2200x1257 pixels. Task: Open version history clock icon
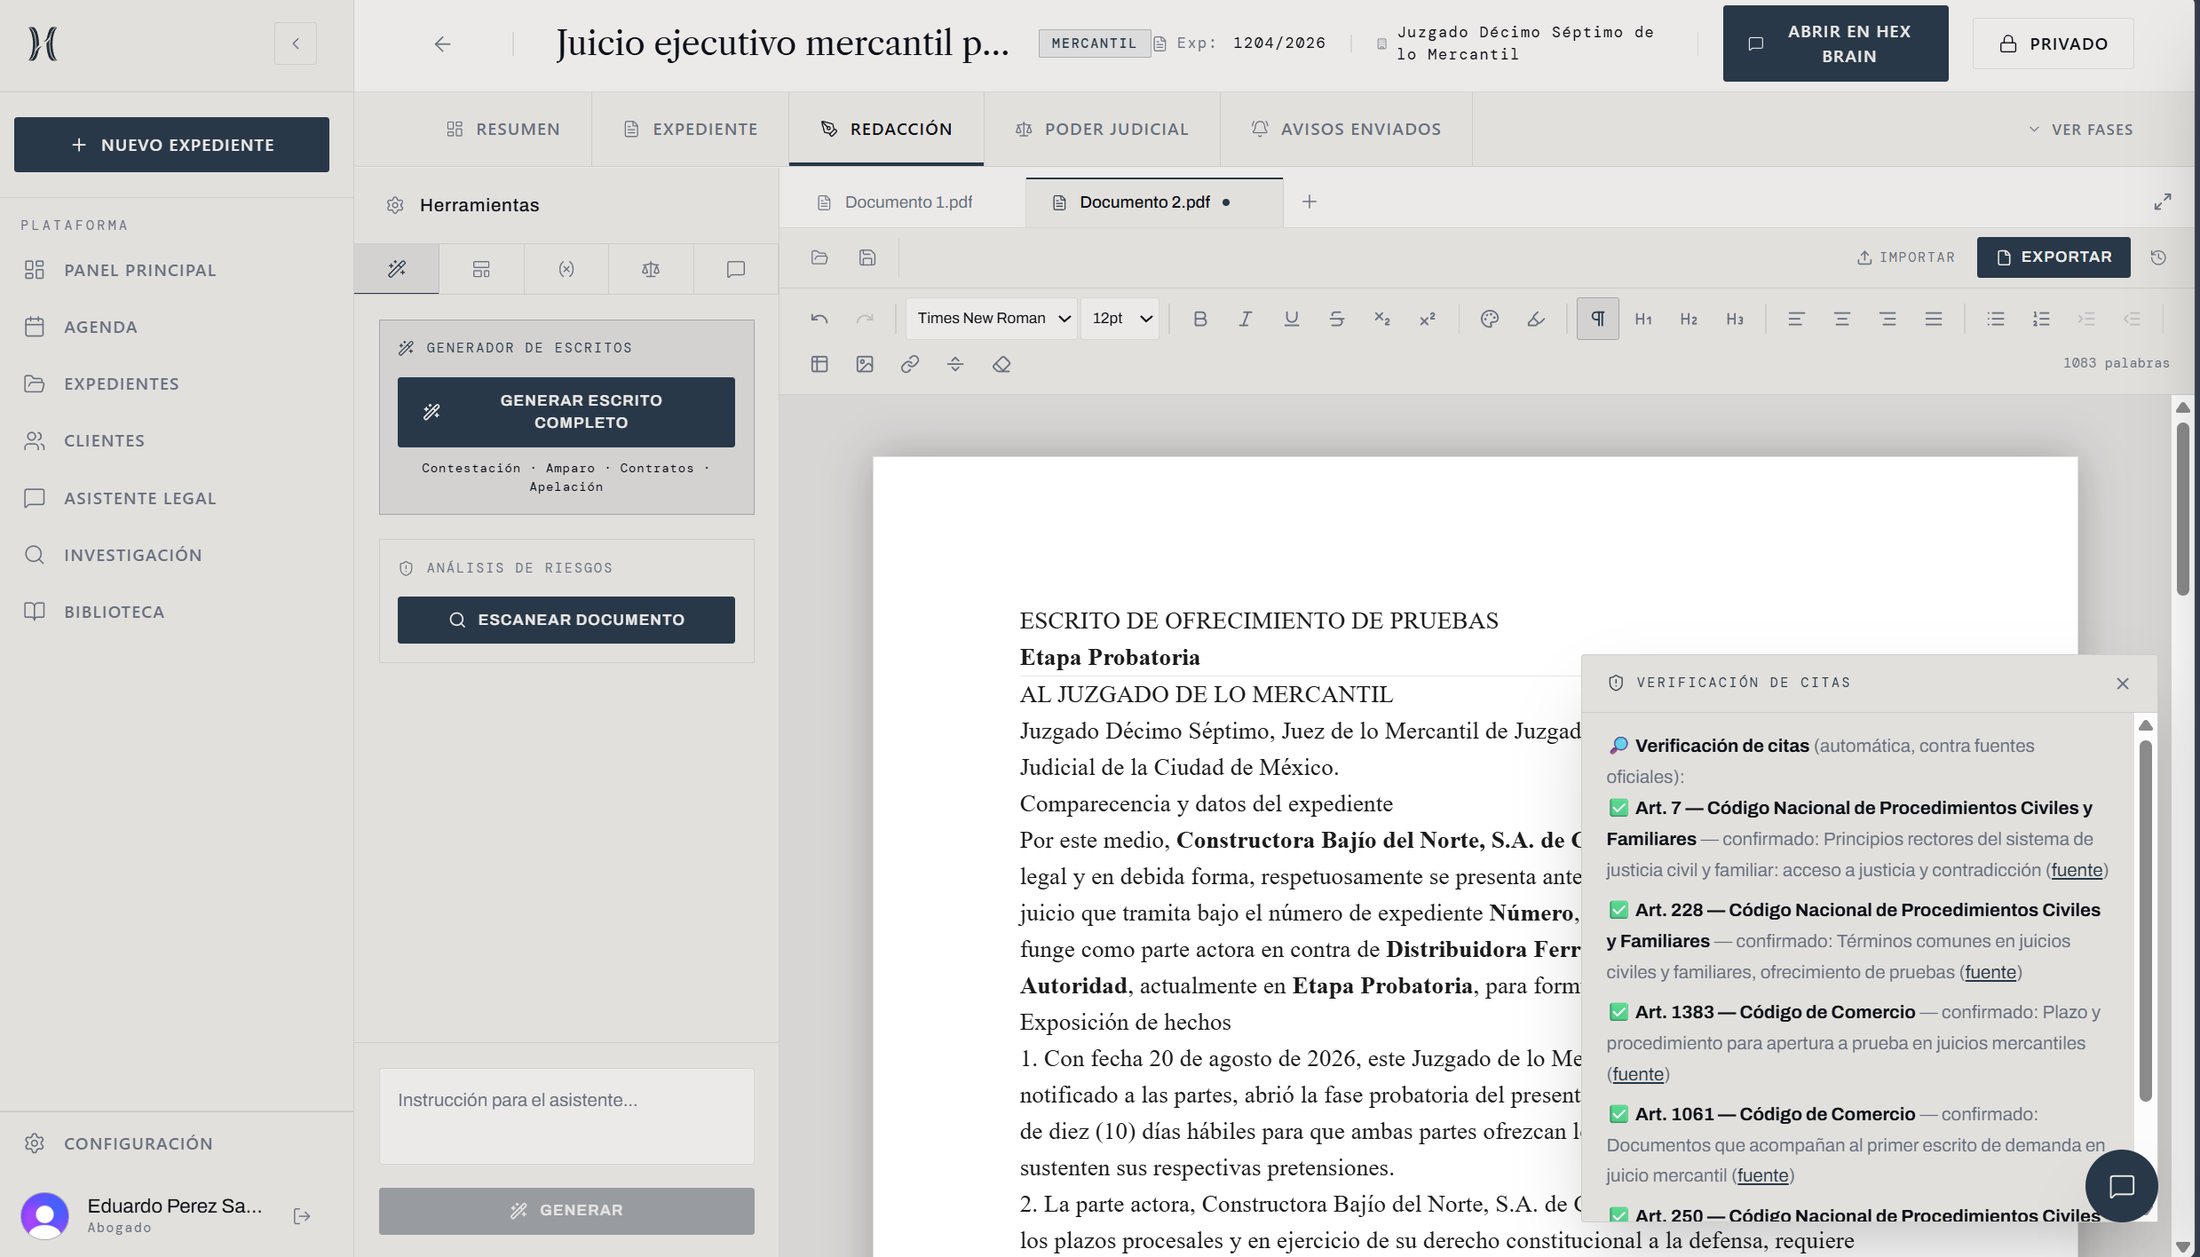pos(2158,257)
